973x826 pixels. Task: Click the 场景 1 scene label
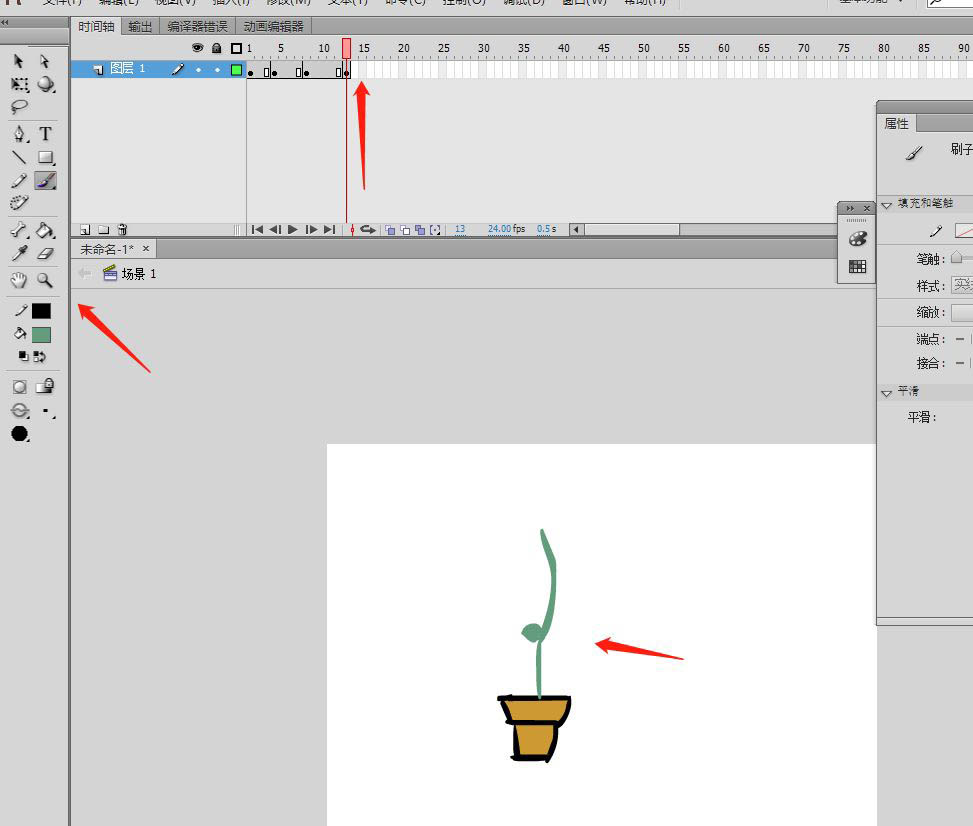(x=138, y=274)
